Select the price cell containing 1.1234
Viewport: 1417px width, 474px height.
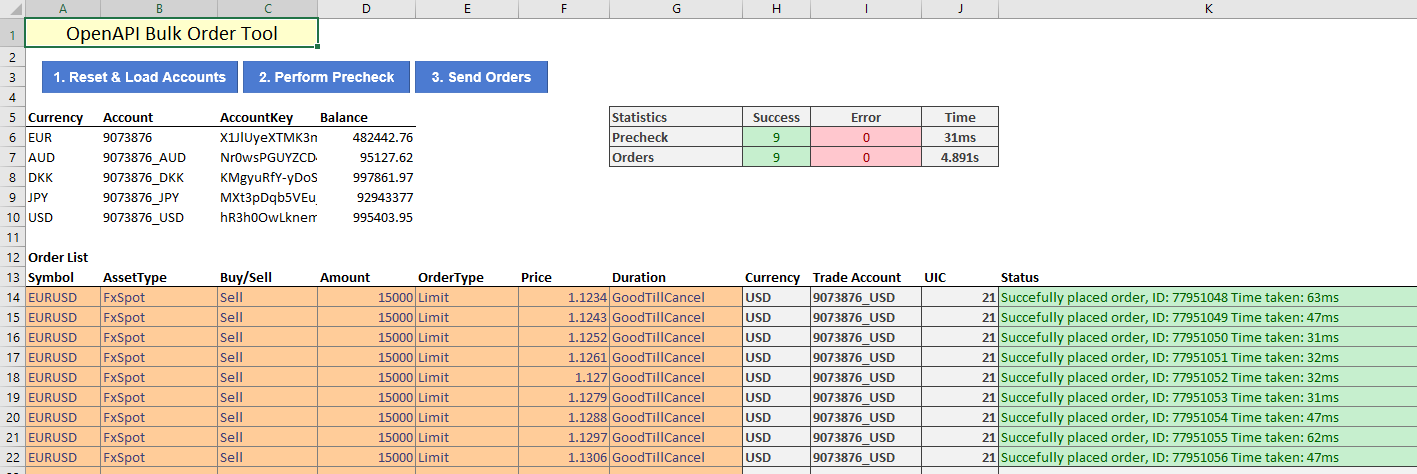[x=562, y=297]
